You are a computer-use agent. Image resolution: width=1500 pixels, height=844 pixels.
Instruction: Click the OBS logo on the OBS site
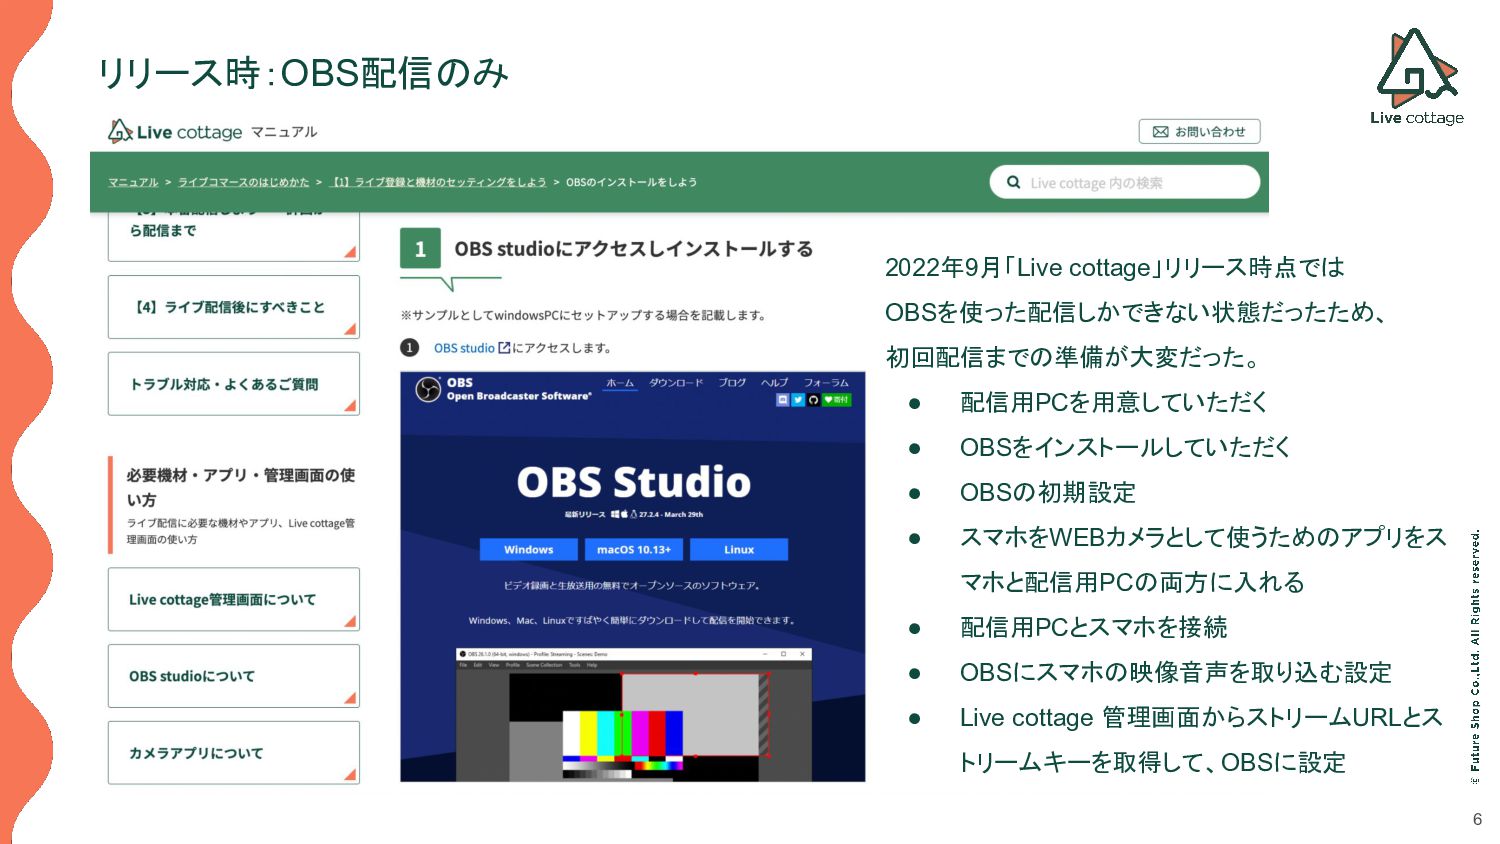pyautogui.click(x=428, y=389)
